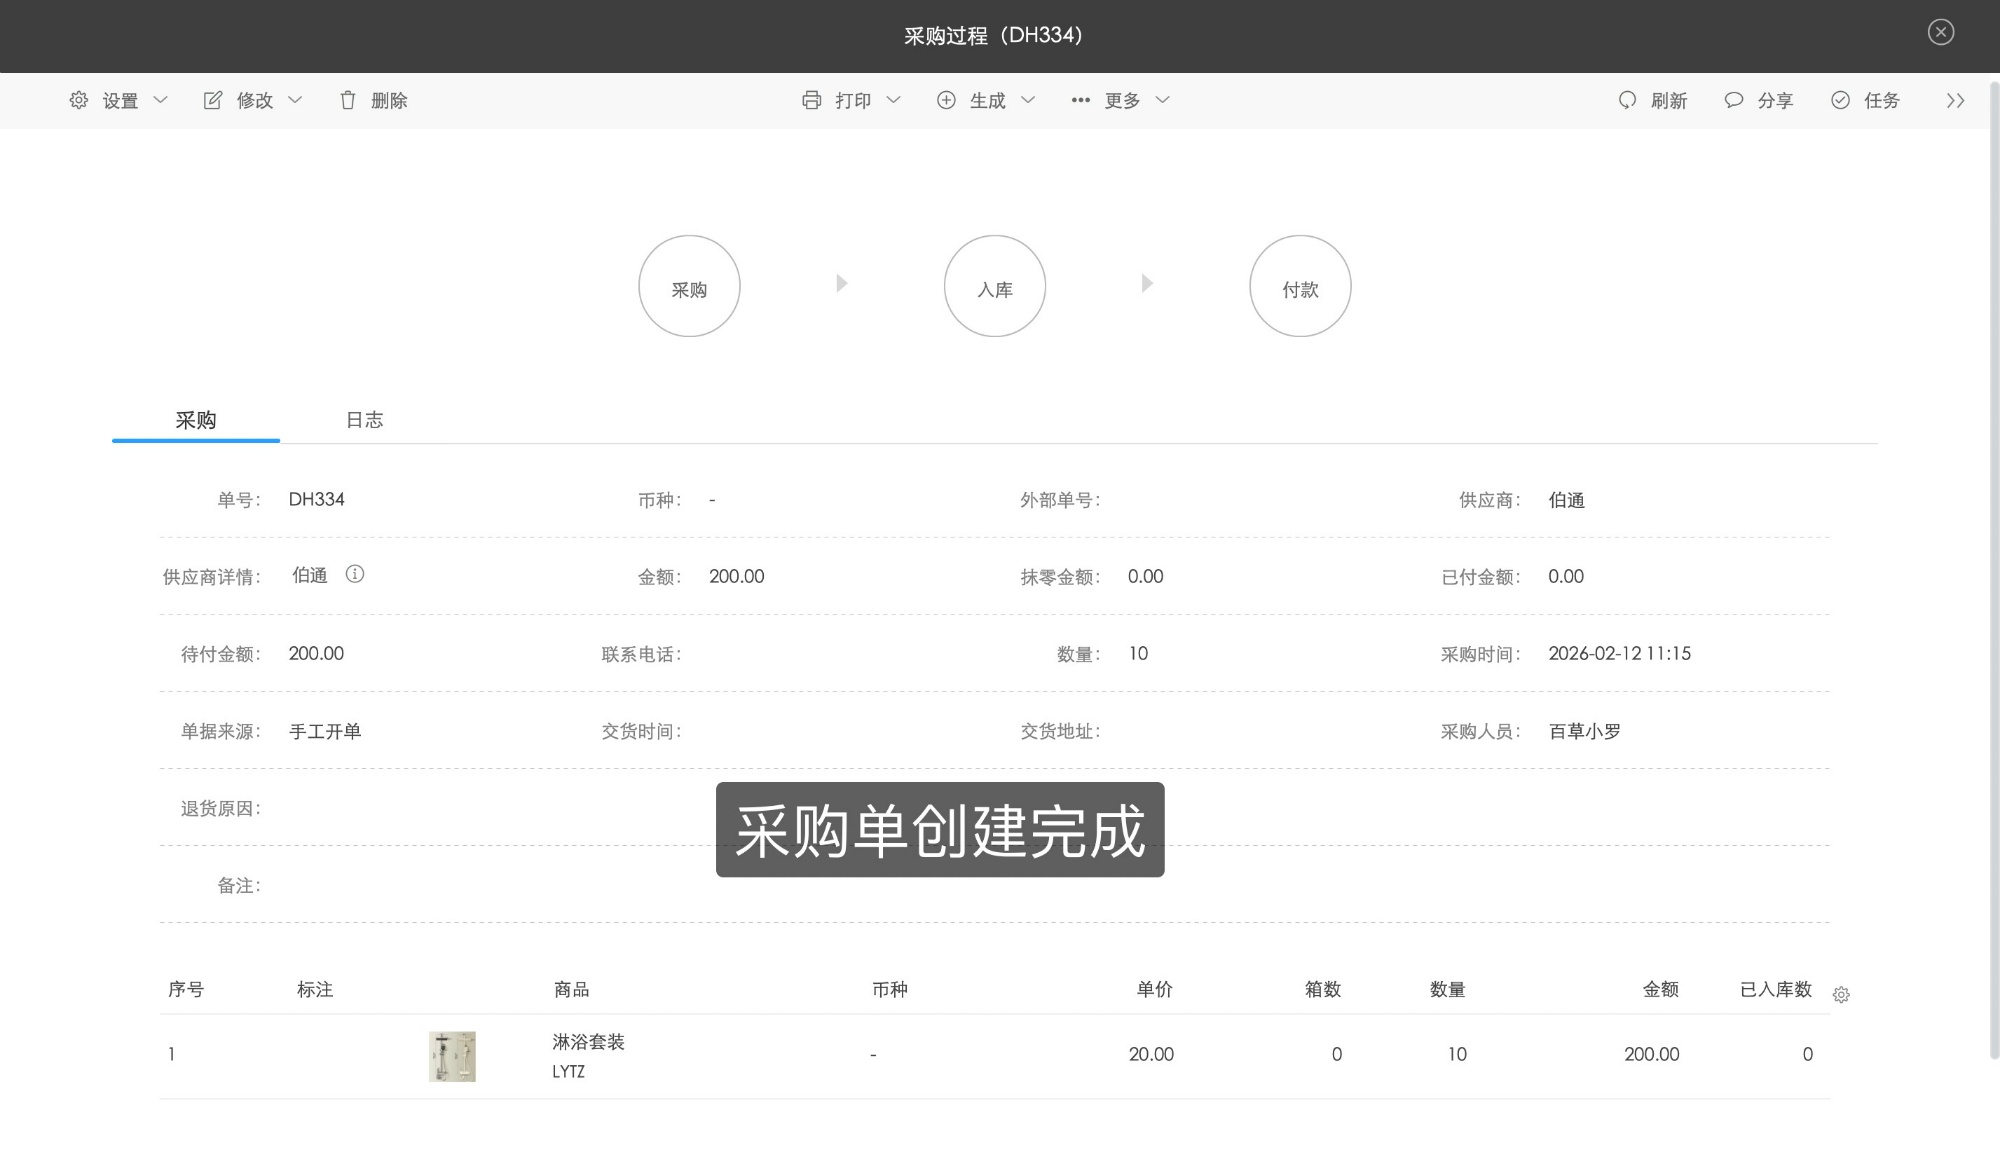This screenshot has height=1161, width=2000.
Task: Switch to the 日志 log tab
Action: (x=364, y=420)
